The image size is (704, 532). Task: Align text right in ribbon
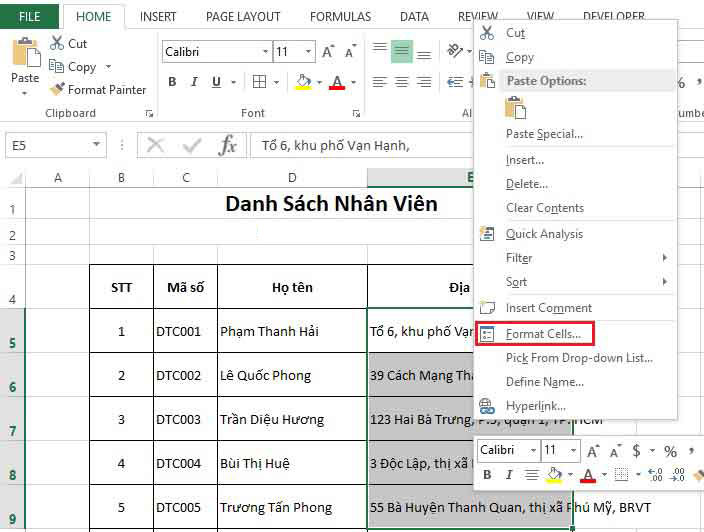[x=424, y=82]
